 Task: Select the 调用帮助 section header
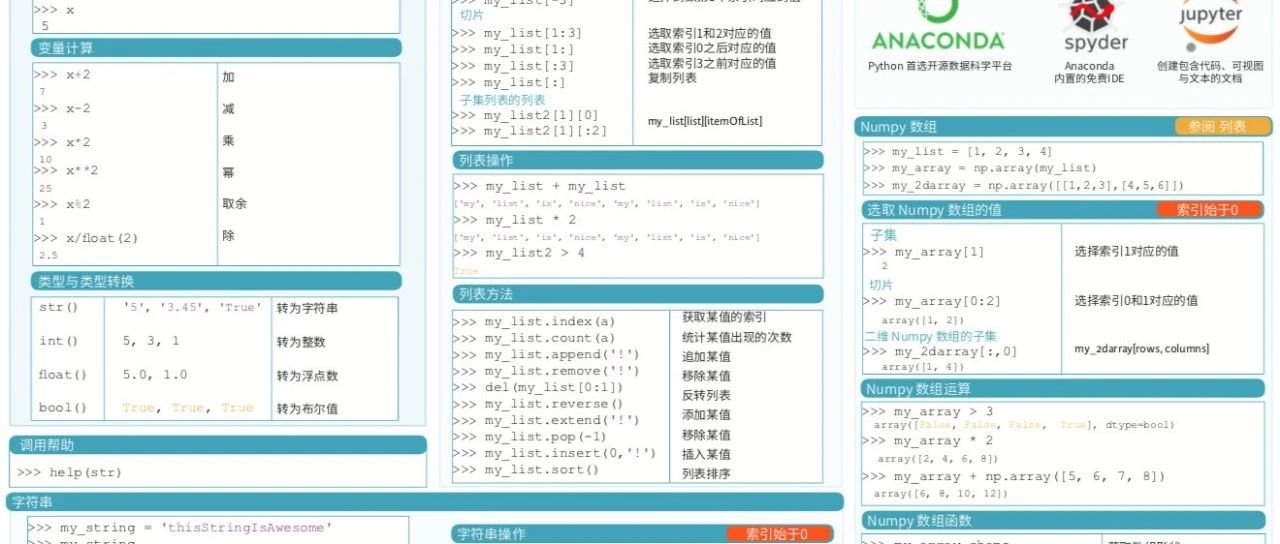point(218,445)
